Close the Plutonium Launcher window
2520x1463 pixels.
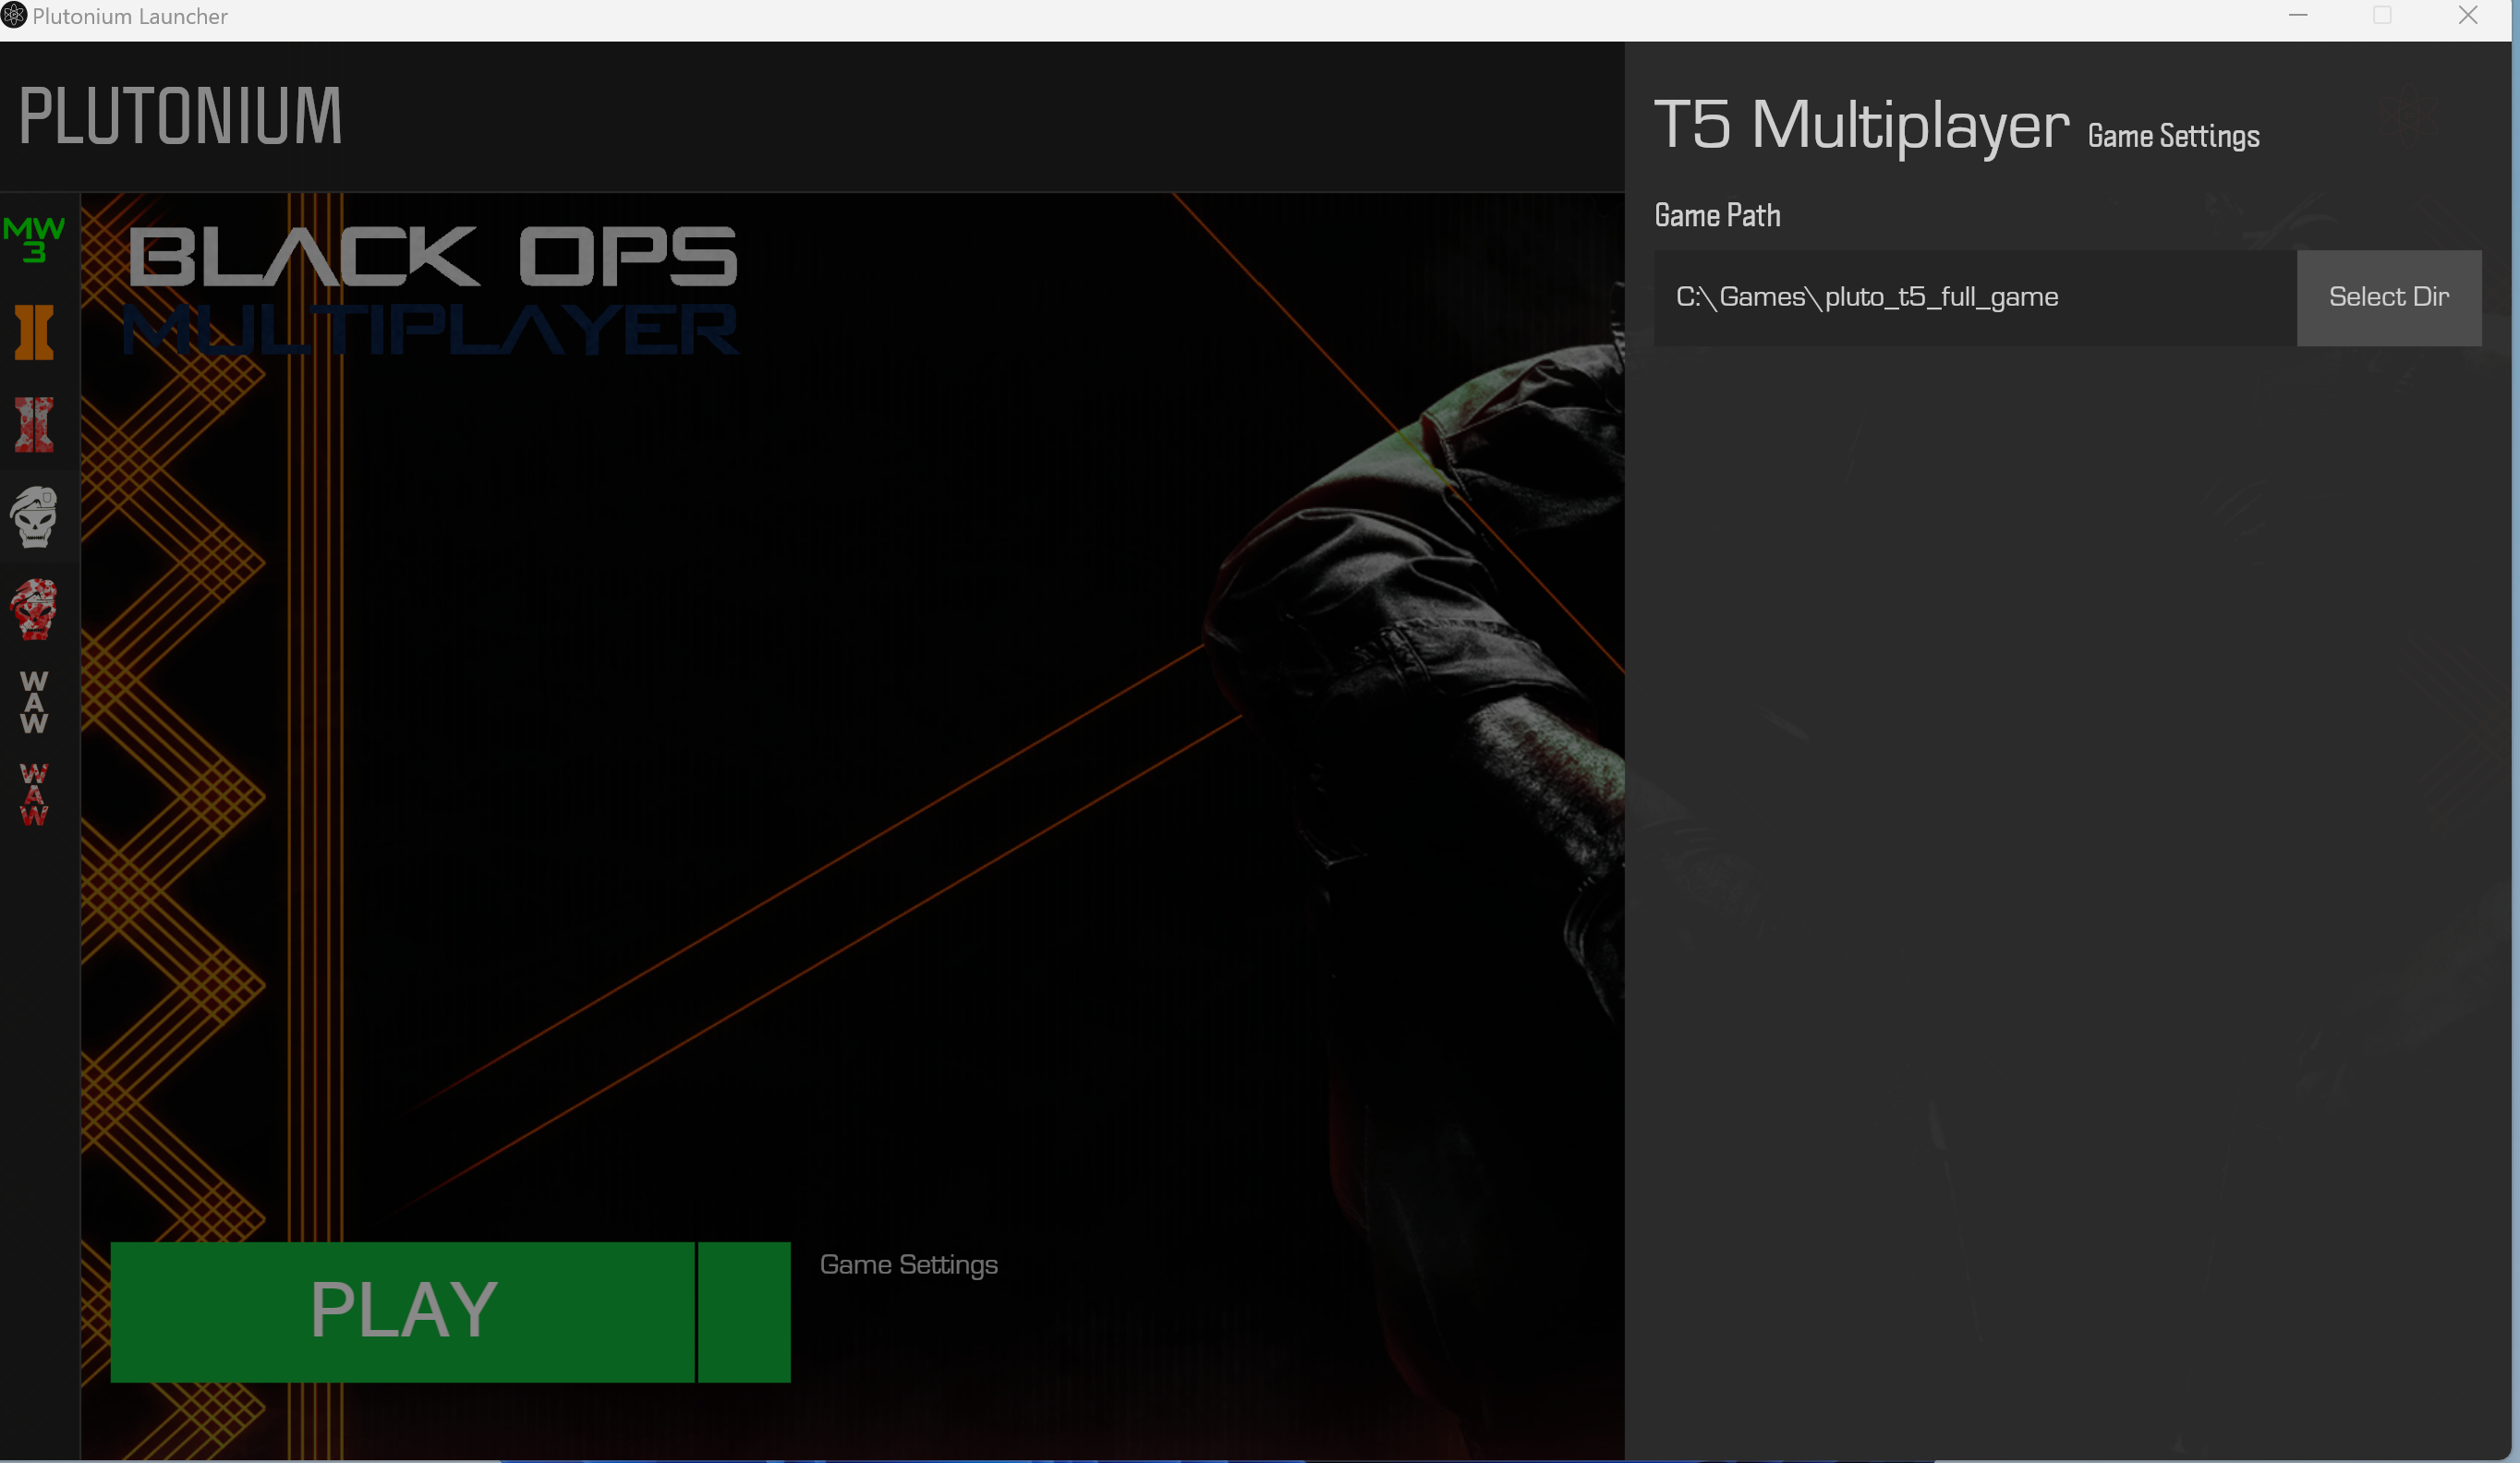coord(2468,15)
